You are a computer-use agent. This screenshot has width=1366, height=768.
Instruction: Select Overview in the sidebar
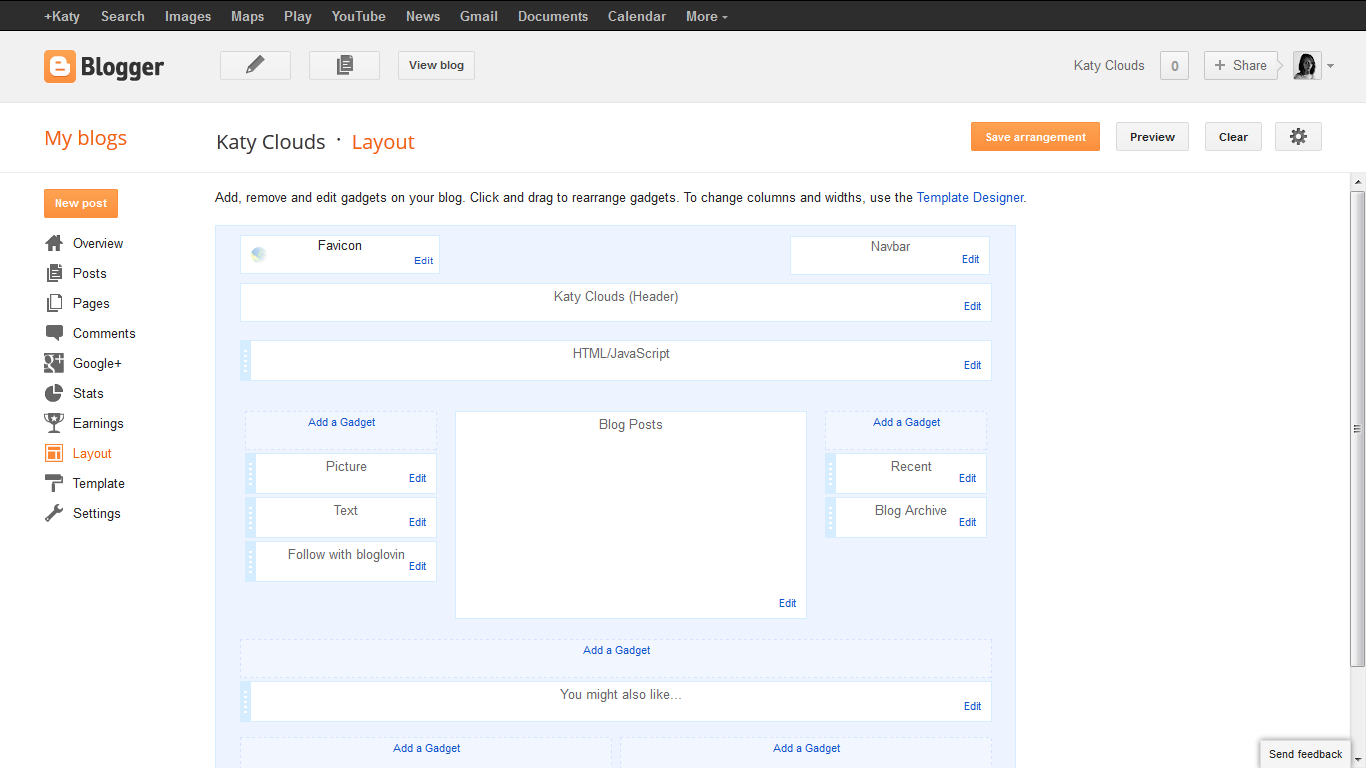coord(97,243)
